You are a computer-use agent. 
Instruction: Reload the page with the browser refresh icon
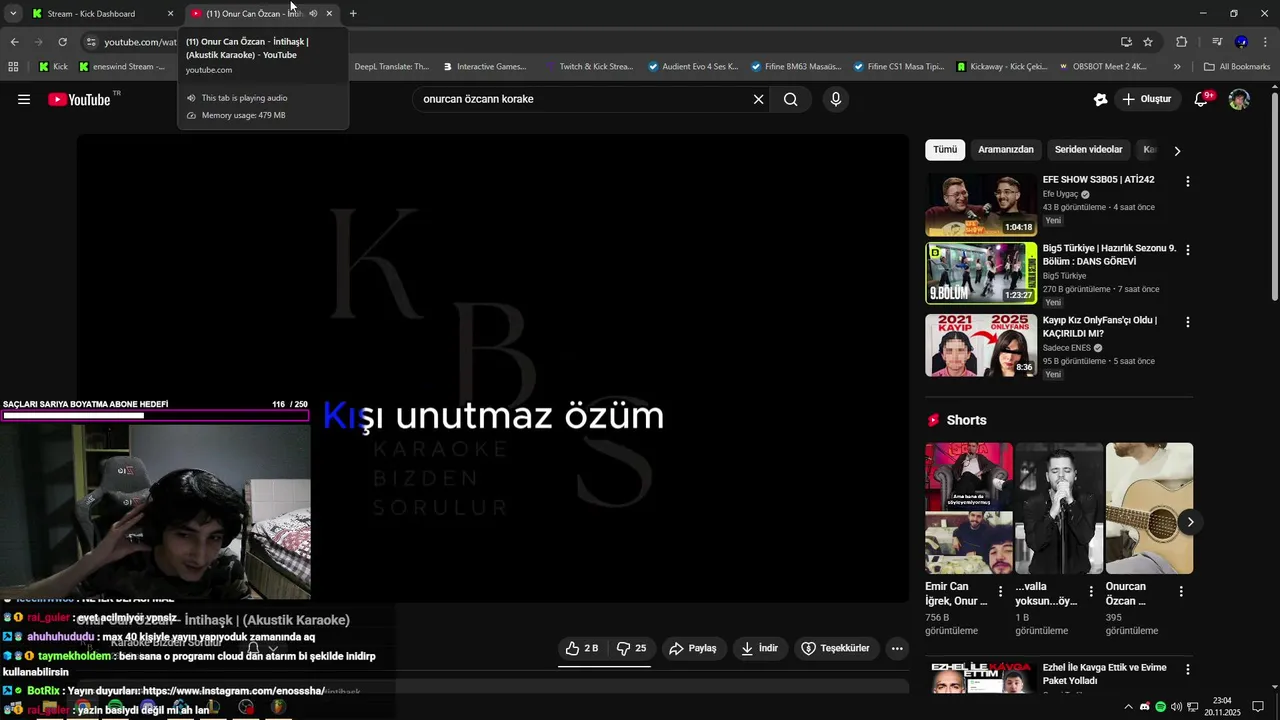(x=62, y=42)
